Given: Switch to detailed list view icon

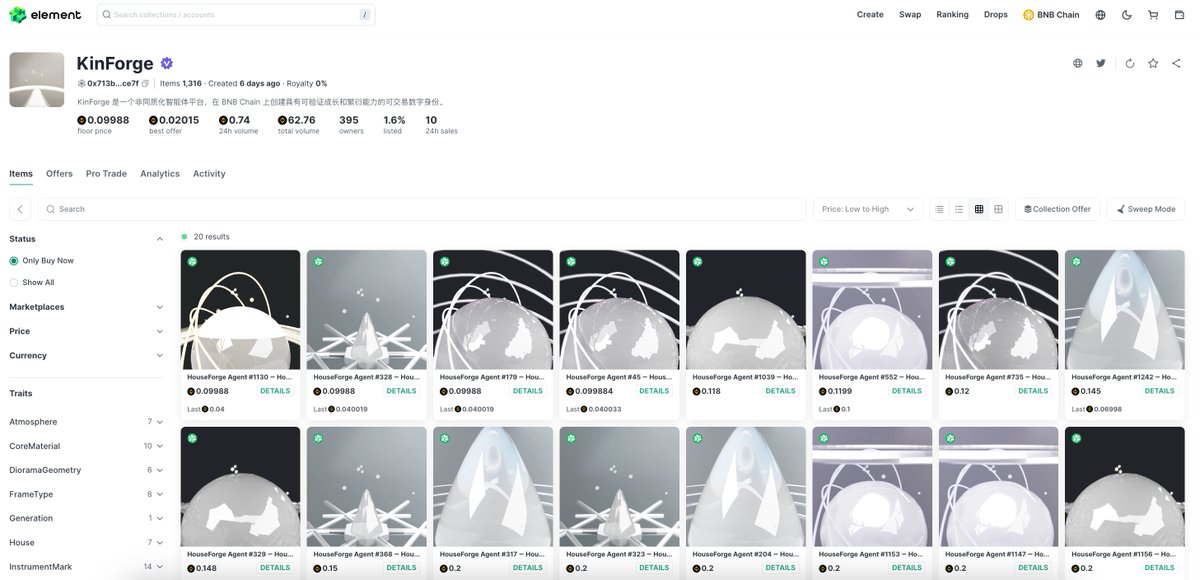Looking at the screenshot, I should point(939,209).
